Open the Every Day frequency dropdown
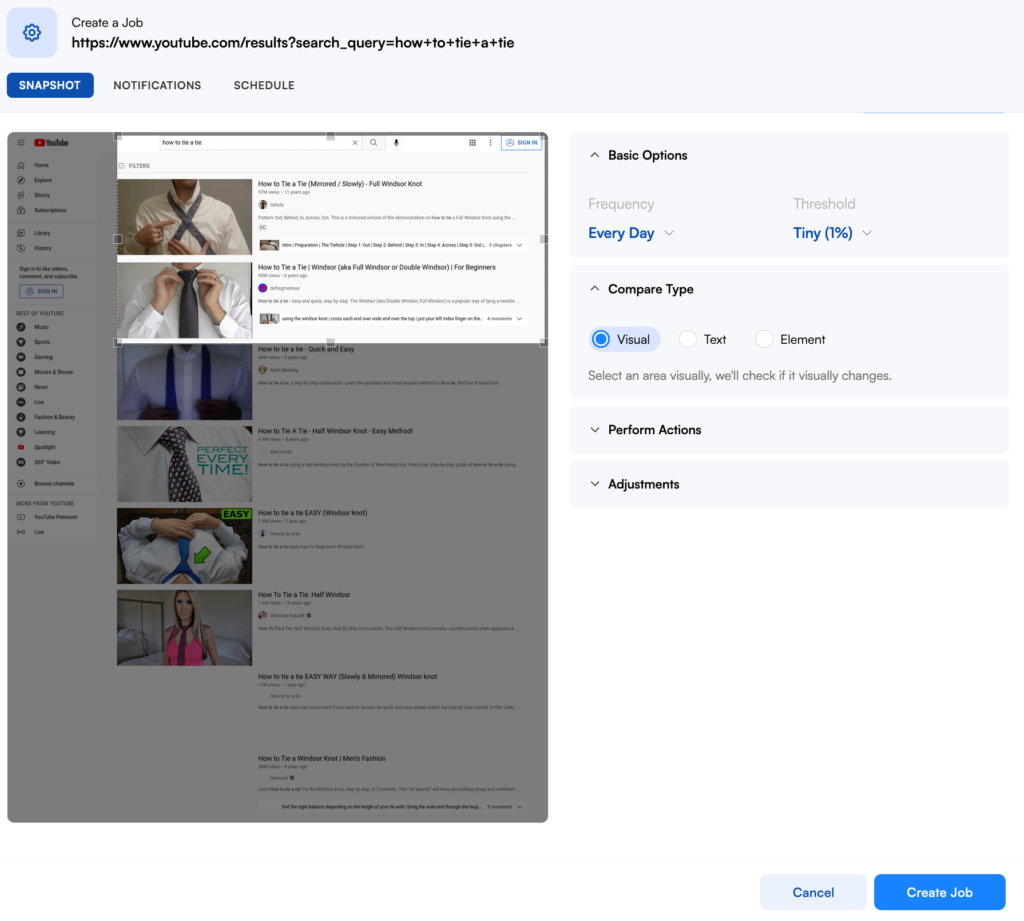 point(631,233)
